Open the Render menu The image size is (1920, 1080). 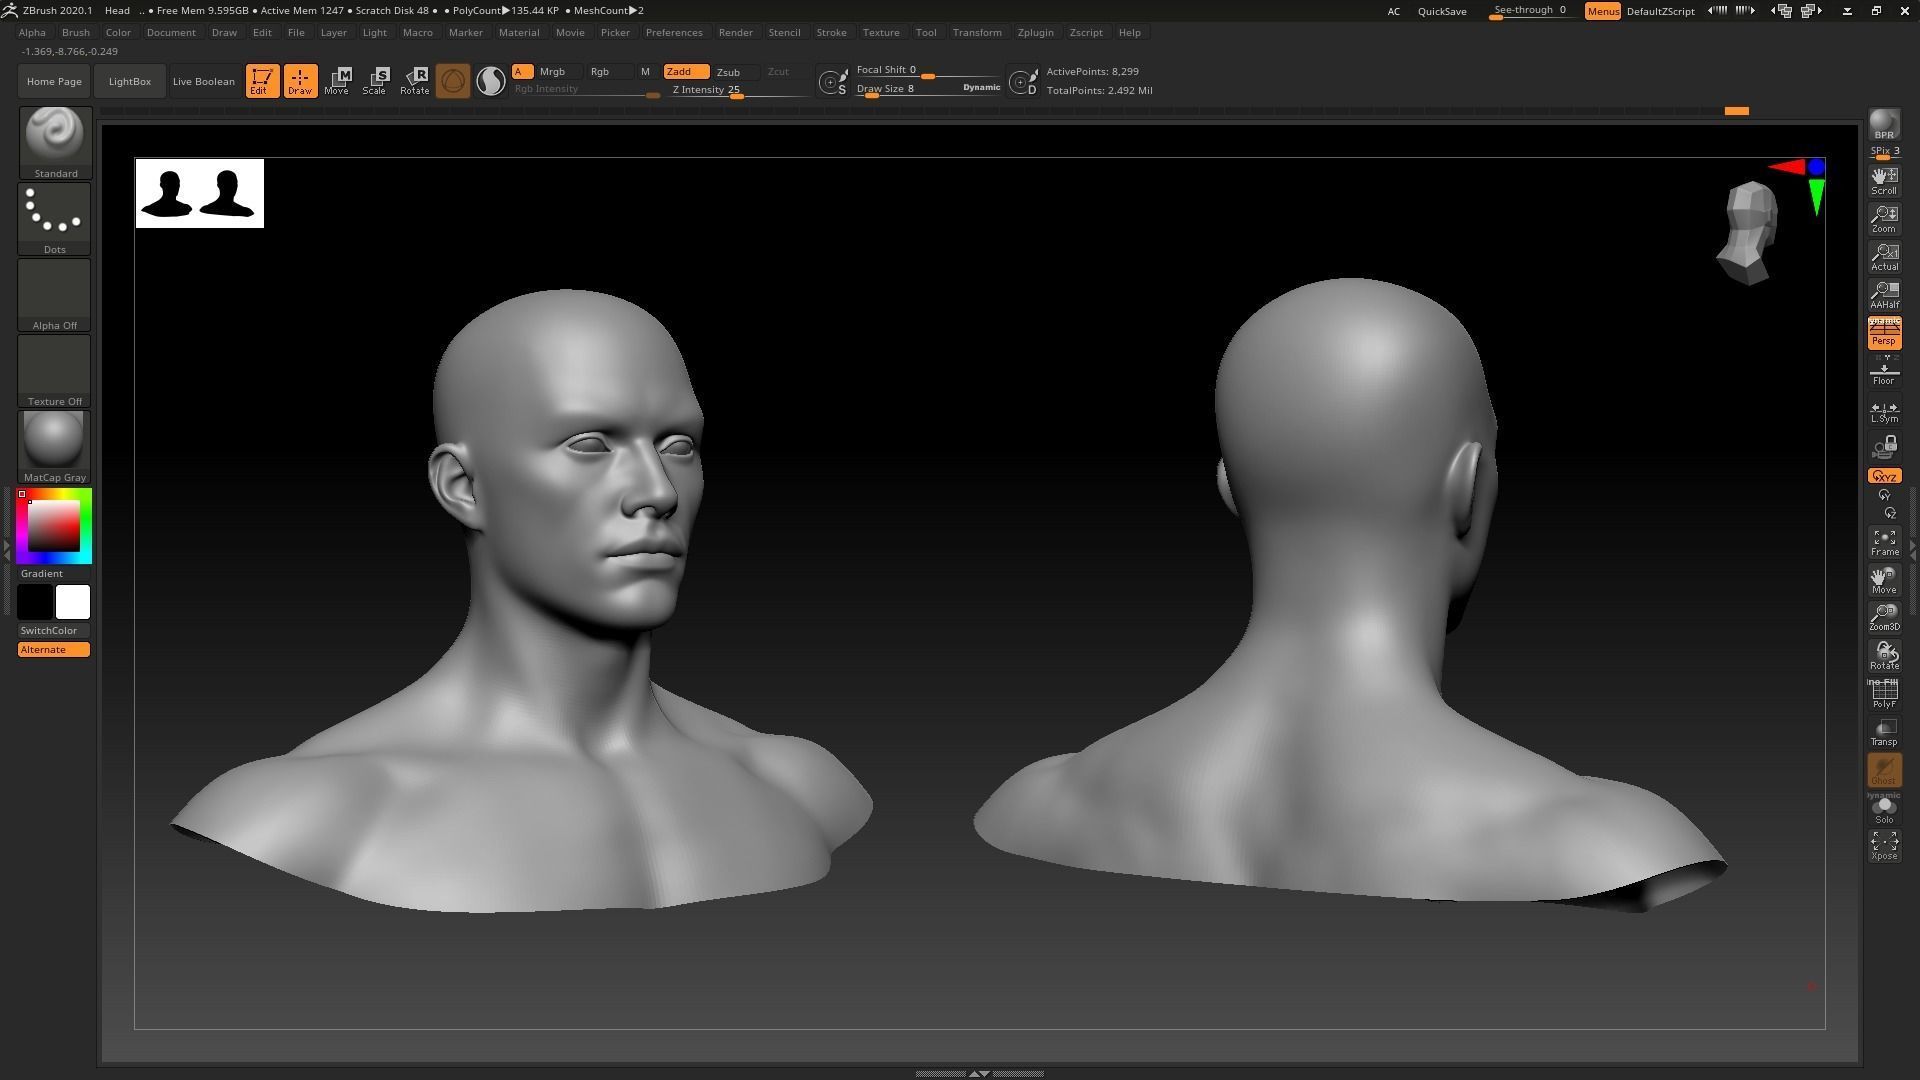point(735,33)
